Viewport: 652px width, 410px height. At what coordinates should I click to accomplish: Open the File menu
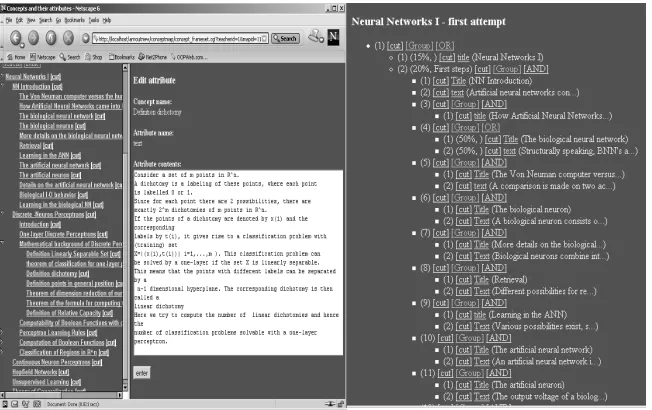[x=9, y=20]
